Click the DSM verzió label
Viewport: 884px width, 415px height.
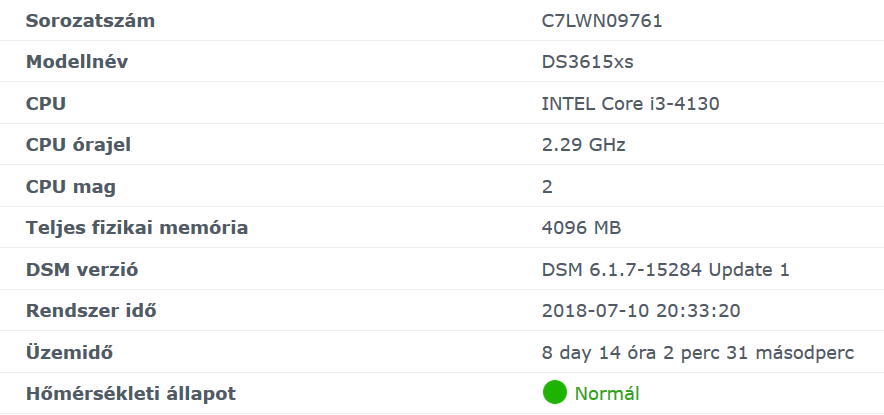[x=82, y=269]
